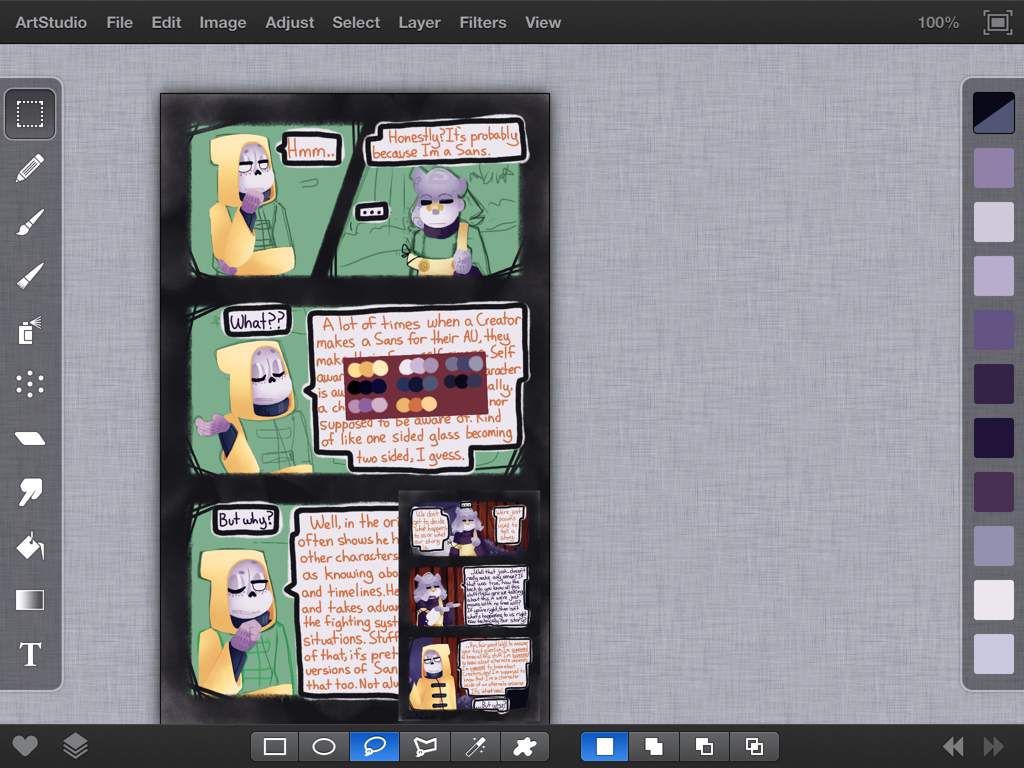The image size is (1024, 768).
Task: Open the File menu
Action: [x=120, y=22]
